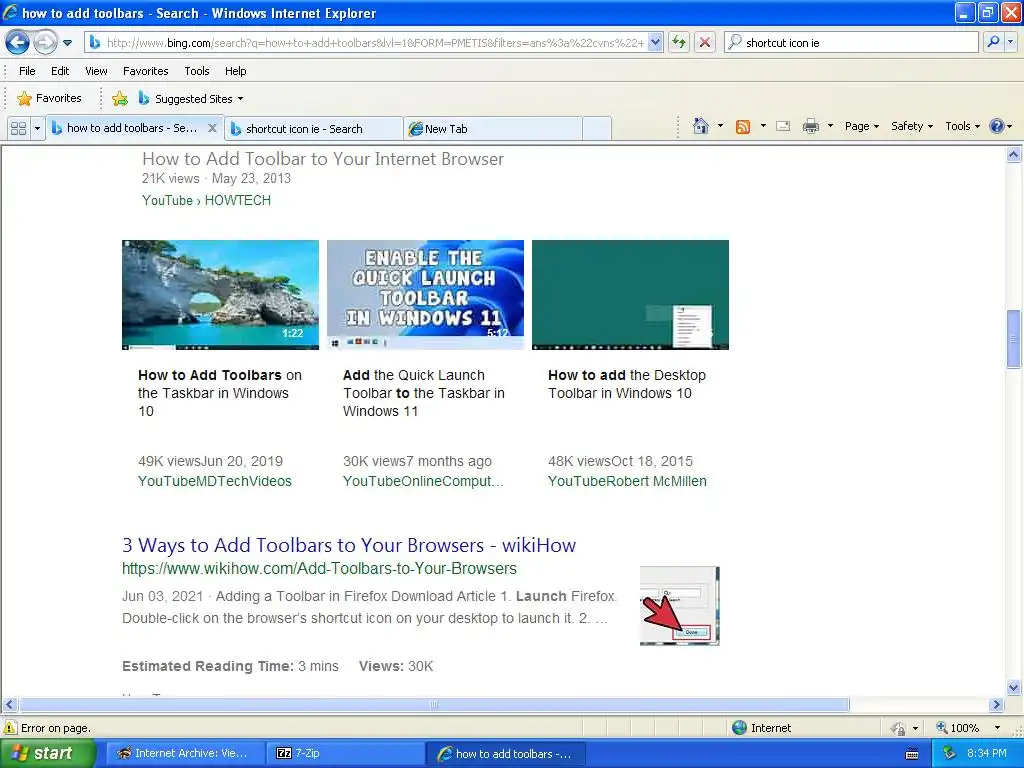The image size is (1024, 768).
Task: Open 'Add the Quick Launch Toolbar' video link
Action: (423, 393)
